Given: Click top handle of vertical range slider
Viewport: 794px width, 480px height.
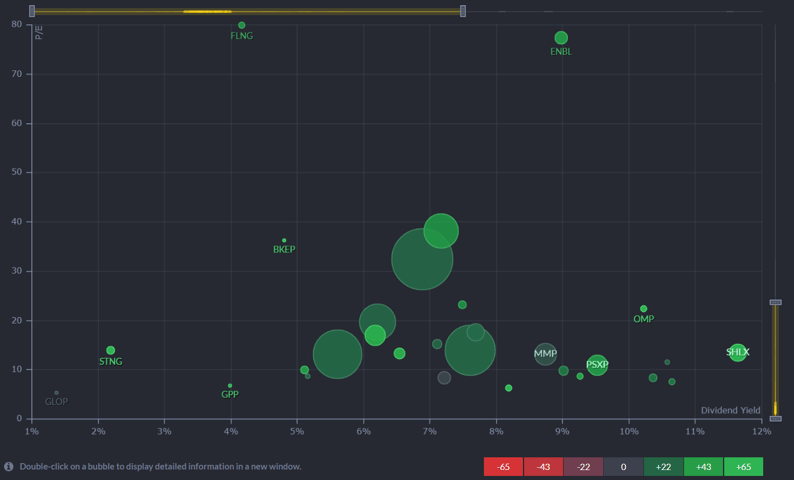Looking at the screenshot, I should click(775, 302).
